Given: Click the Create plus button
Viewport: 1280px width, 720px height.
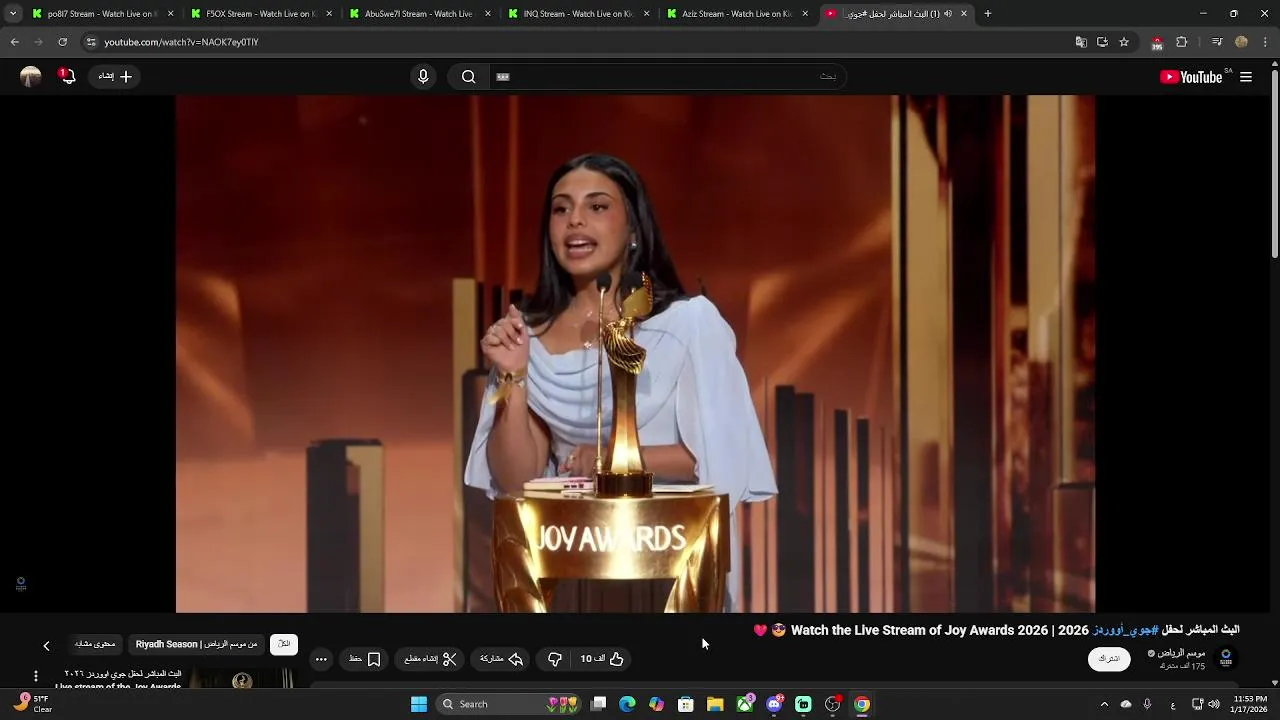Looking at the screenshot, I should tap(114, 76).
